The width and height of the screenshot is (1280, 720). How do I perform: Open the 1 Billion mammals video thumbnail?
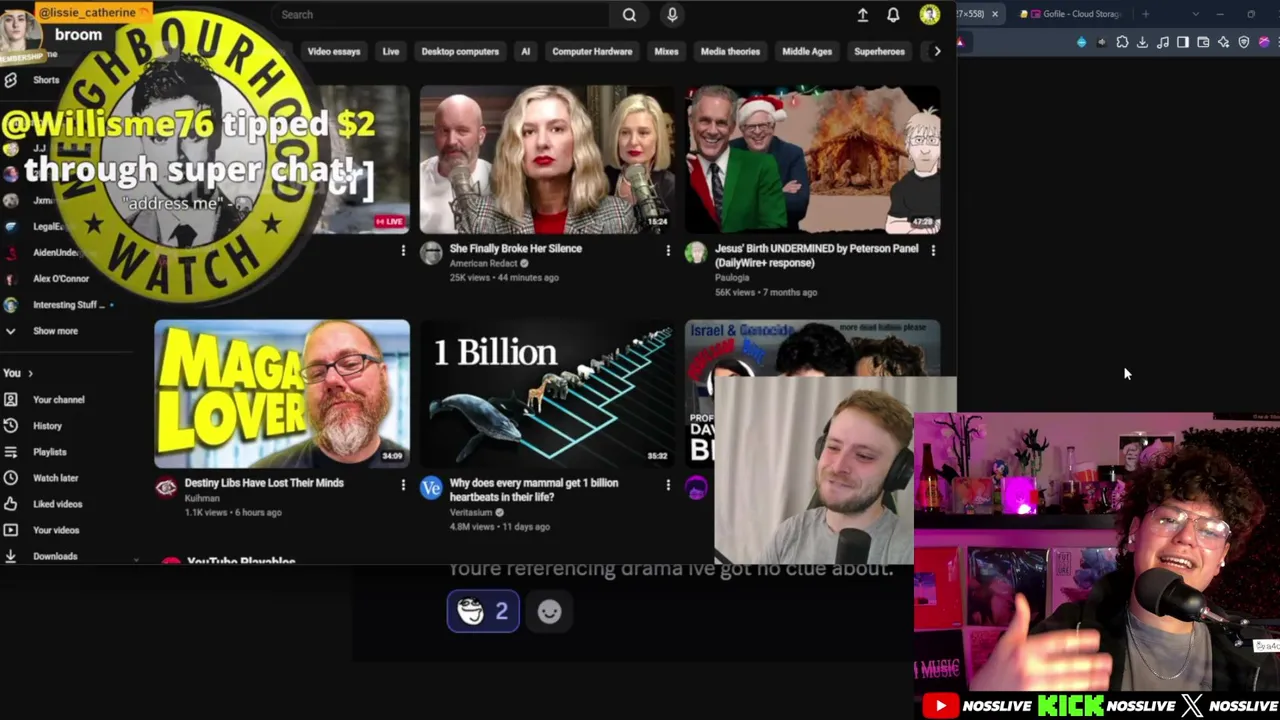[547, 394]
